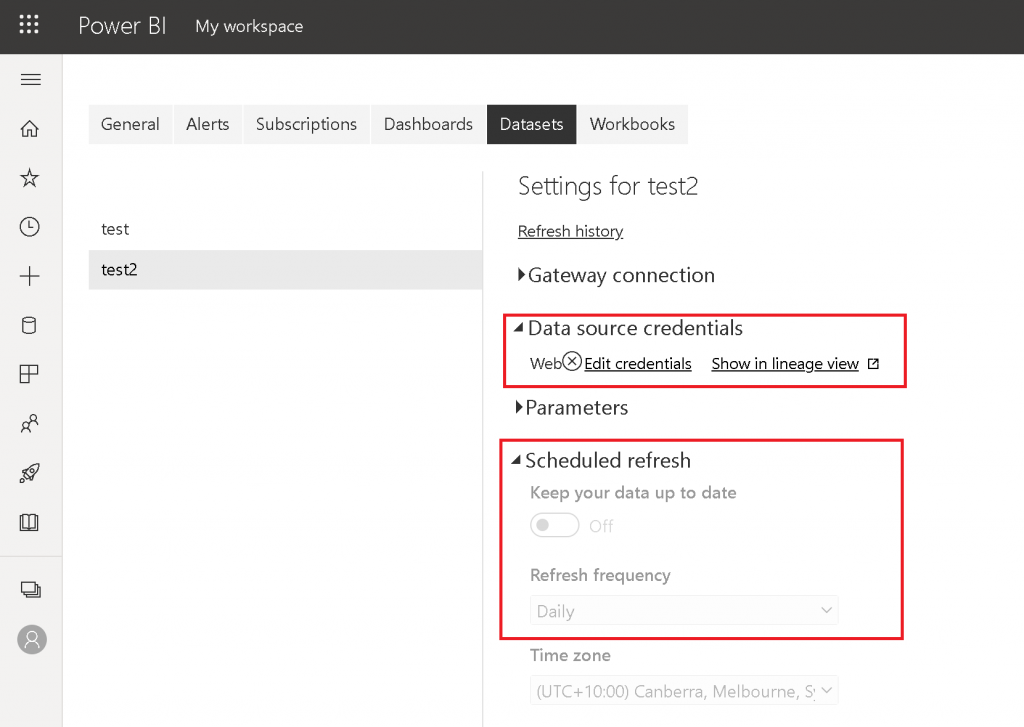Image resolution: width=1024 pixels, height=727 pixels.
Task: Click the user profile avatar icon
Action: [x=31, y=639]
